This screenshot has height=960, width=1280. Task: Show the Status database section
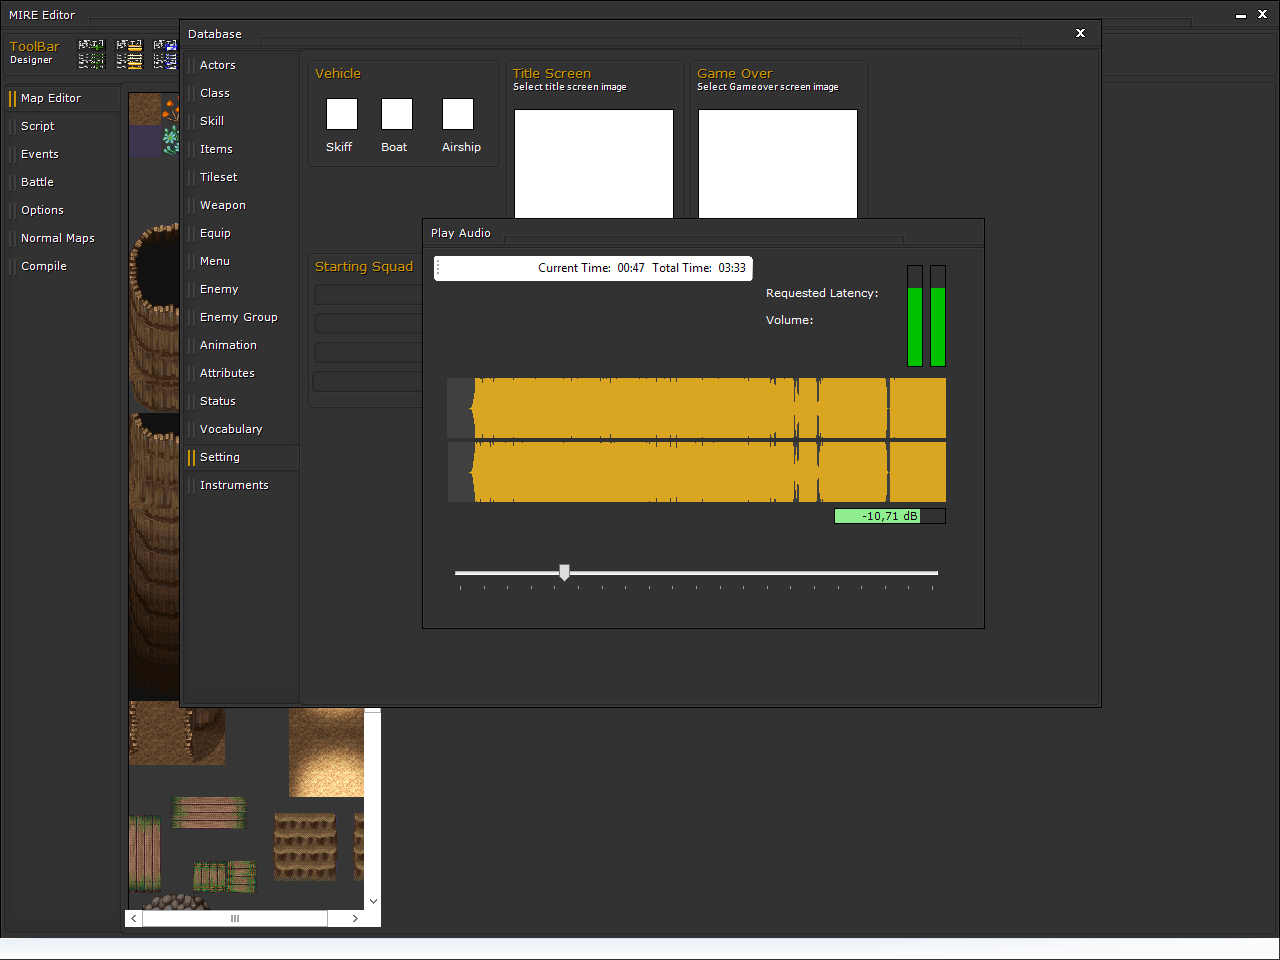click(242, 401)
